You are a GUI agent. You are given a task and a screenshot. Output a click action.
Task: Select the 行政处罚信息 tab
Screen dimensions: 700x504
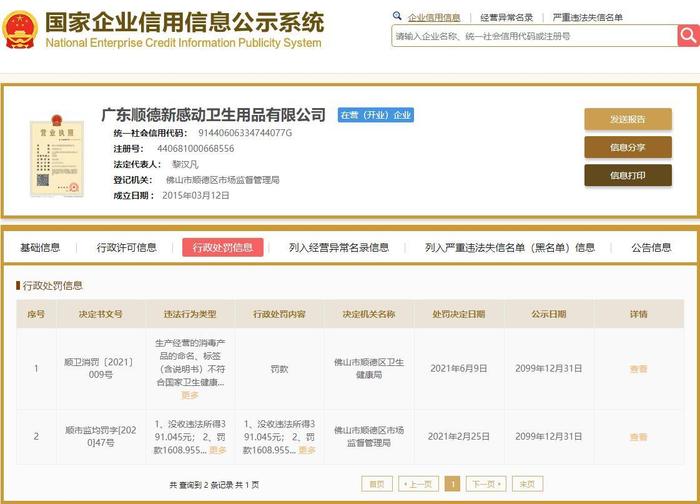click(x=223, y=247)
